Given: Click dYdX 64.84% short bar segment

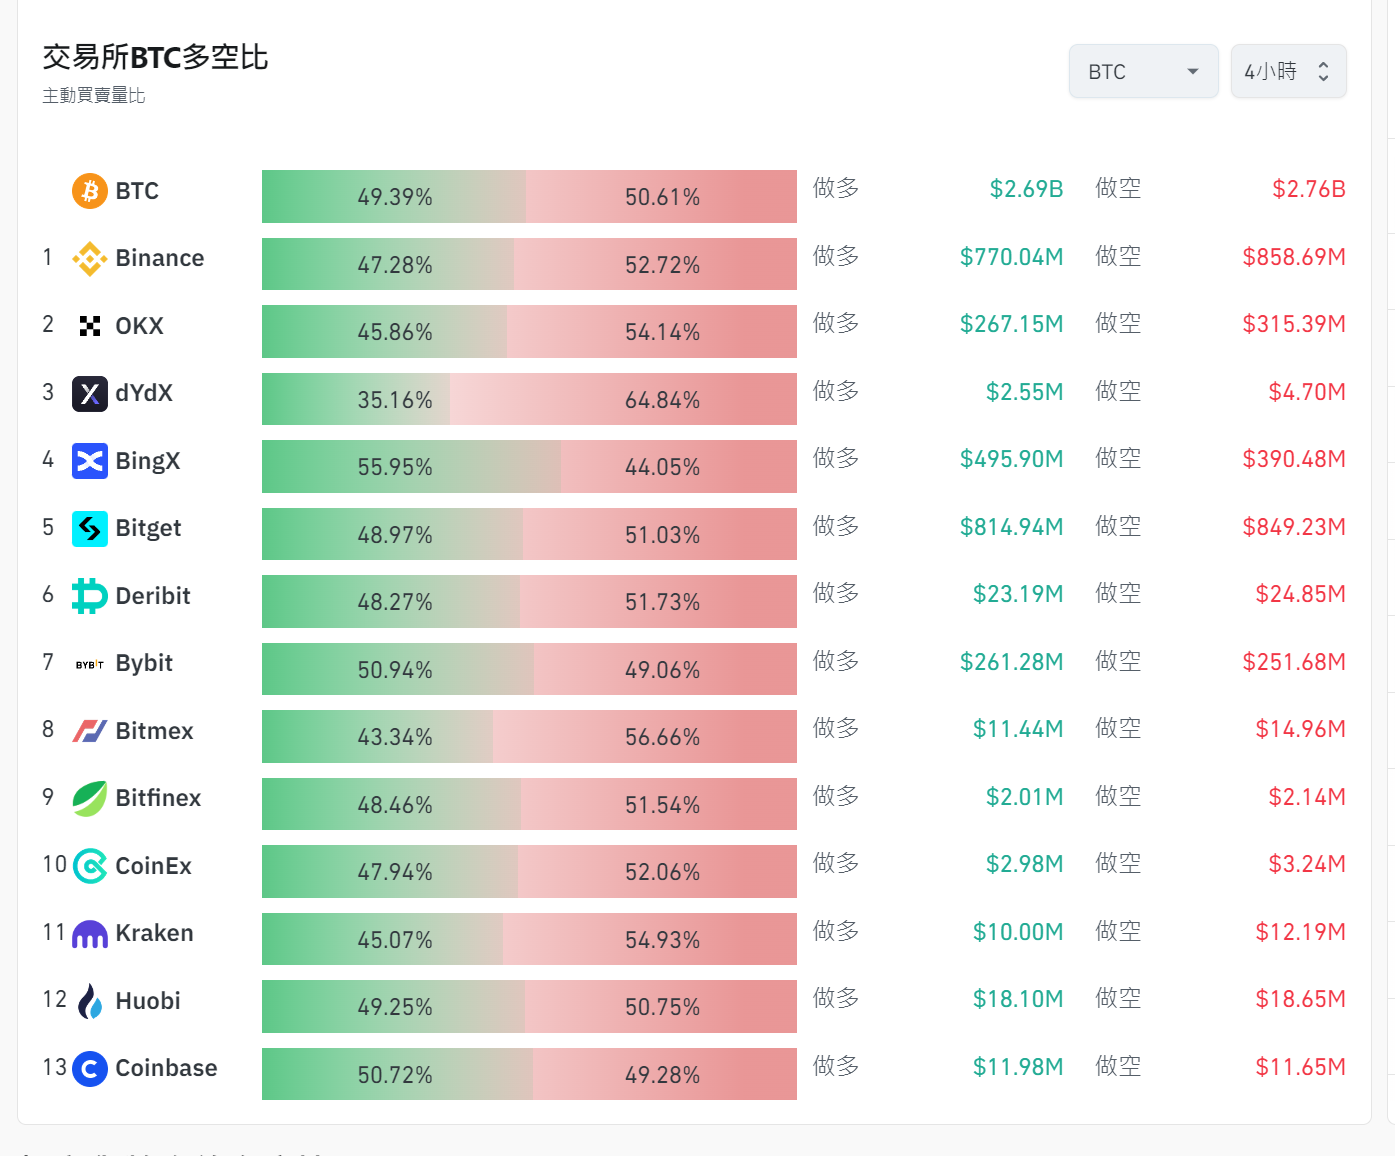Looking at the screenshot, I should (x=624, y=399).
